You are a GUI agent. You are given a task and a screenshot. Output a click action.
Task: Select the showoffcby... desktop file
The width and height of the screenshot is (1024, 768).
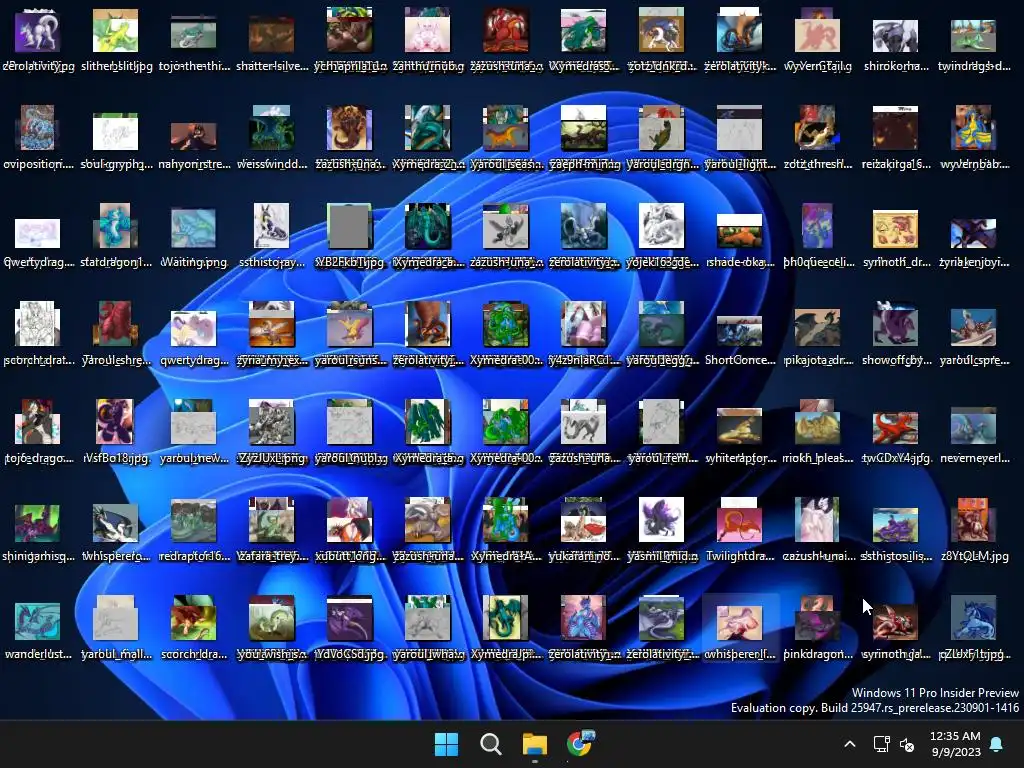tap(895, 334)
